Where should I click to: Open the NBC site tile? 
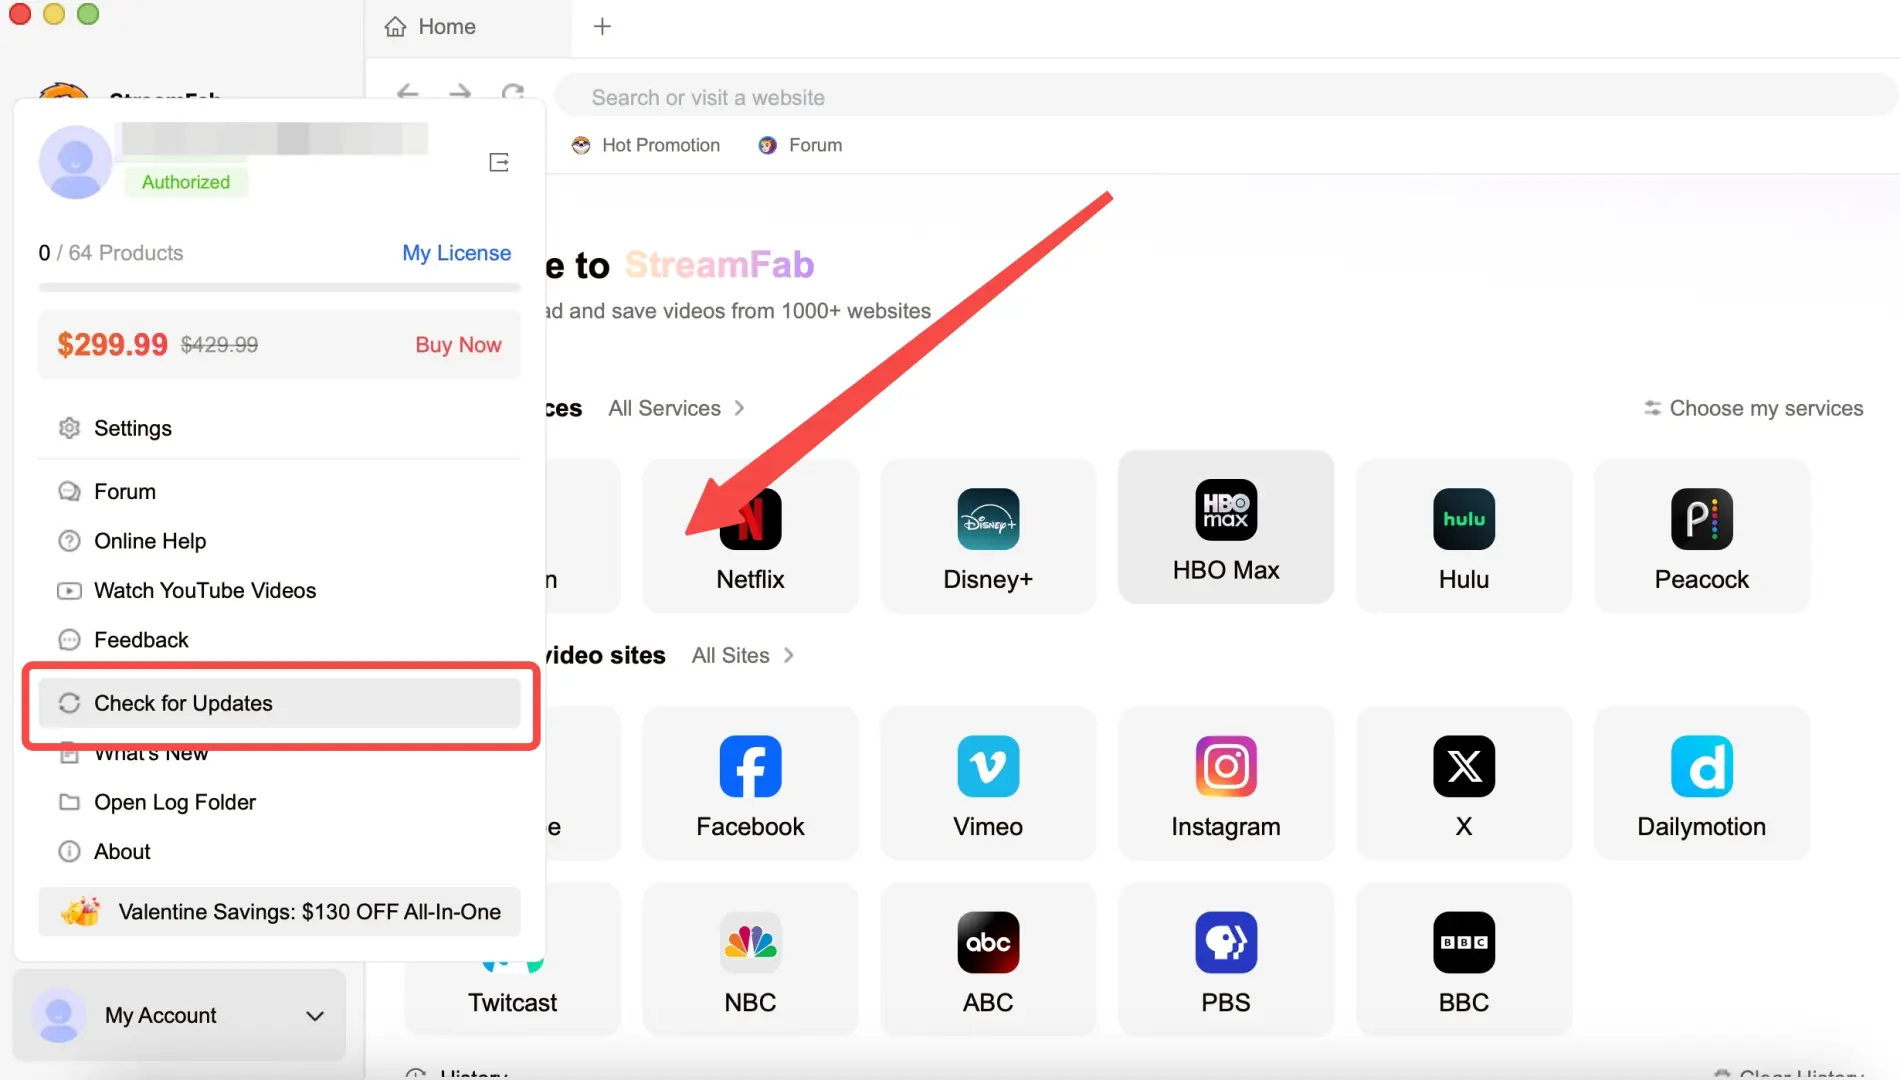tap(750, 959)
